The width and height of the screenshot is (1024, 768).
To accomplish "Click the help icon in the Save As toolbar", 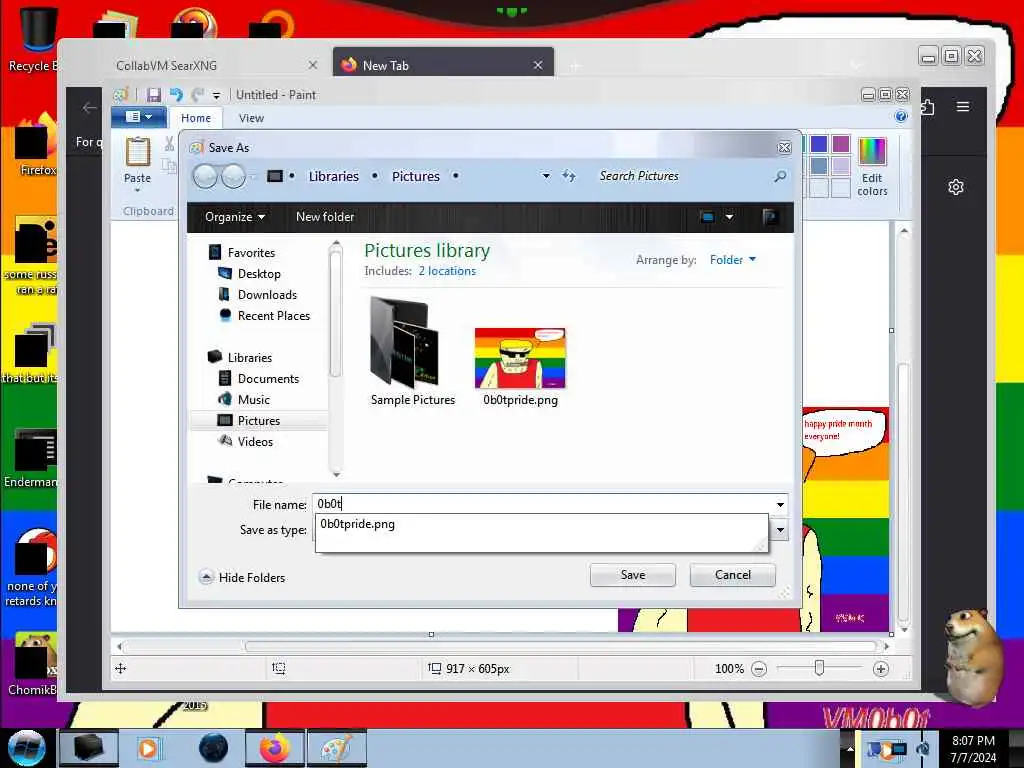I will [x=770, y=217].
